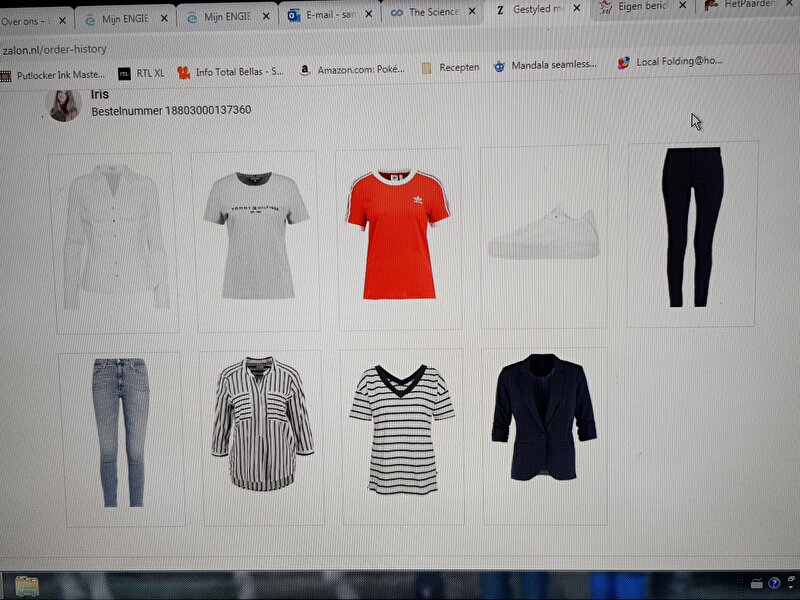Switch to The Science browser tab

(428, 13)
